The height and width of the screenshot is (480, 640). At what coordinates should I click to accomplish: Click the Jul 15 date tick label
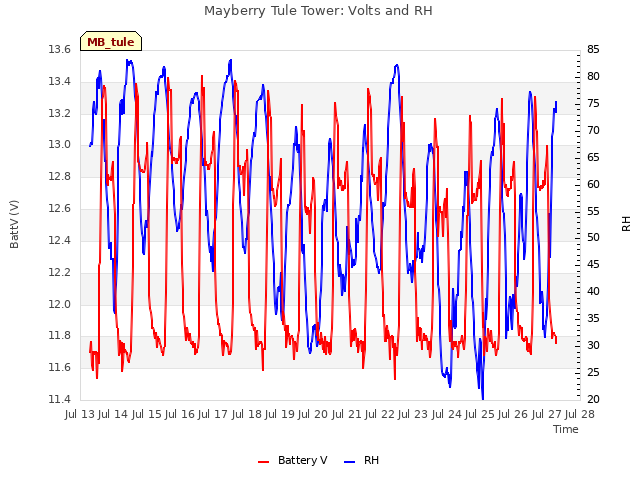coord(147,414)
